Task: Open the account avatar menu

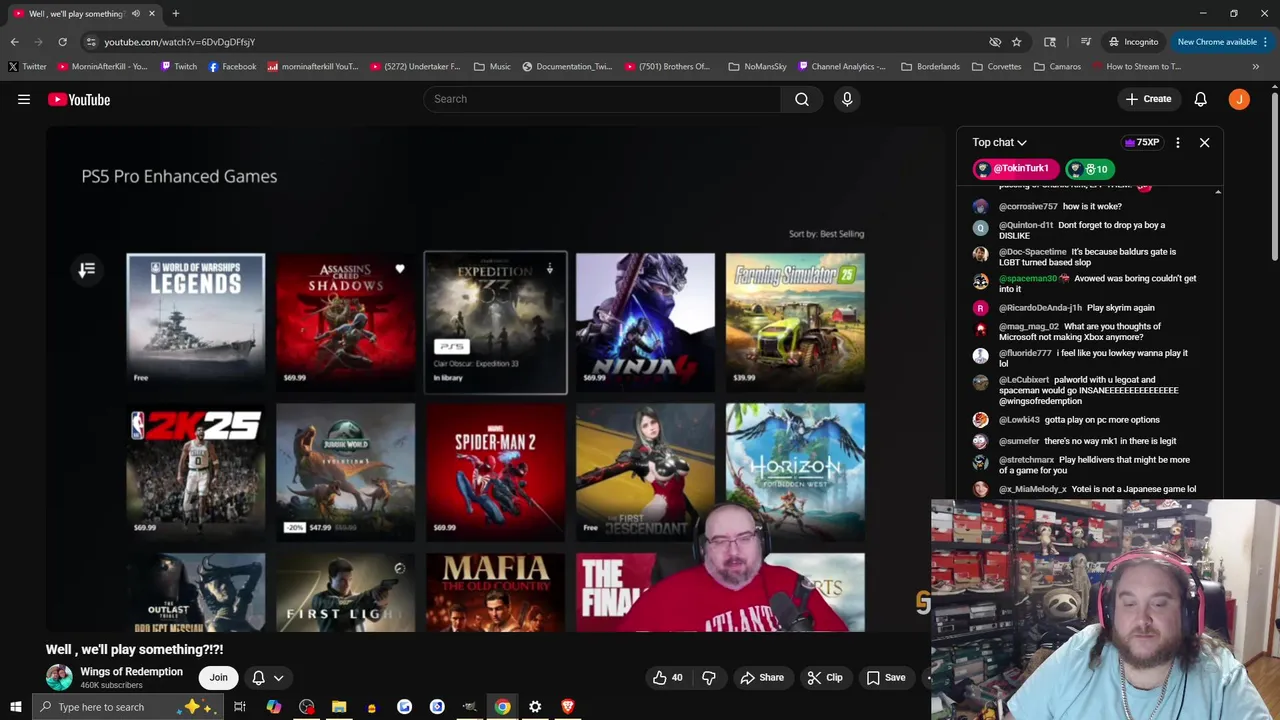Action: (1239, 99)
